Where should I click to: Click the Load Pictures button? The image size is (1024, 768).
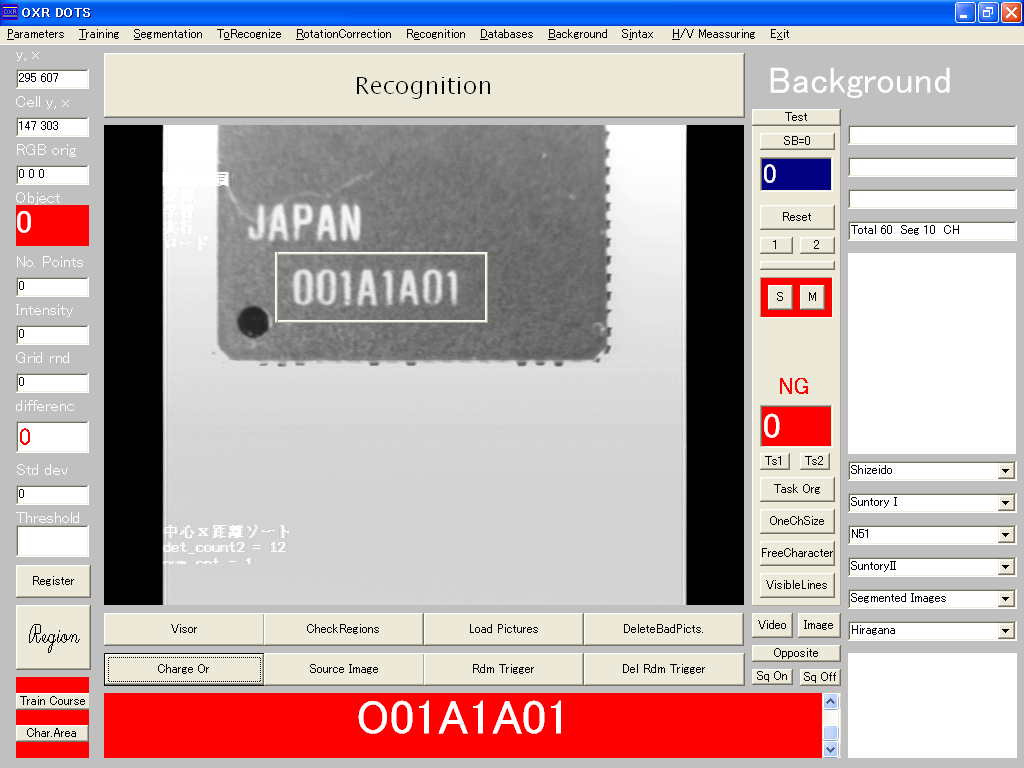(503, 629)
